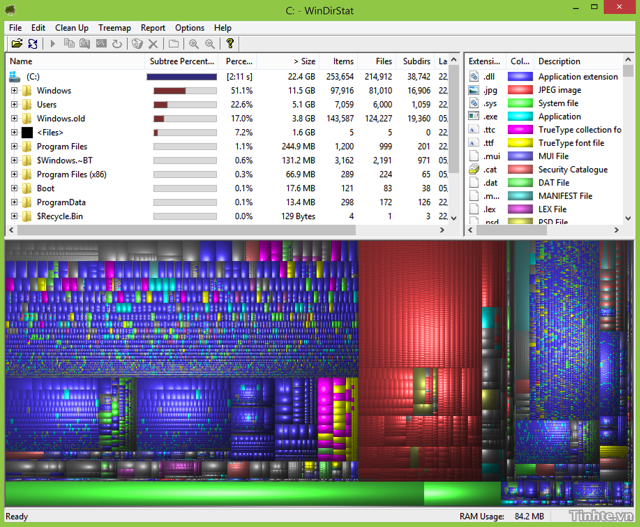Click the Zoom Out magnifier icon
This screenshot has width=640, height=527.
click(x=210, y=43)
